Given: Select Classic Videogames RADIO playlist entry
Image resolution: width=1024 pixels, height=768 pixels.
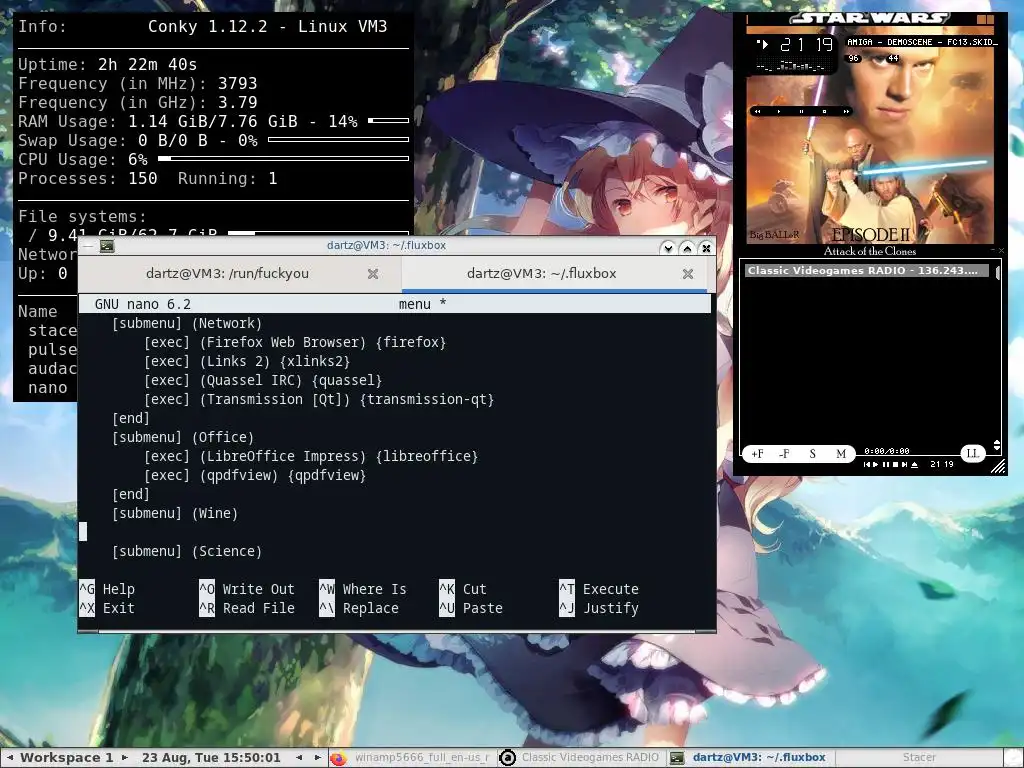Looking at the screenshot, I should pyautogui.click(x=866, y=270).
